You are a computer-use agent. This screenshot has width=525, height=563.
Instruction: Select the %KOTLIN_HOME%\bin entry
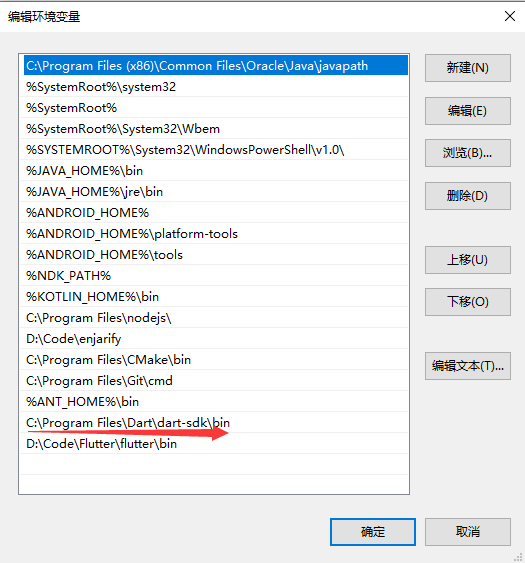(x=214, y=297)
